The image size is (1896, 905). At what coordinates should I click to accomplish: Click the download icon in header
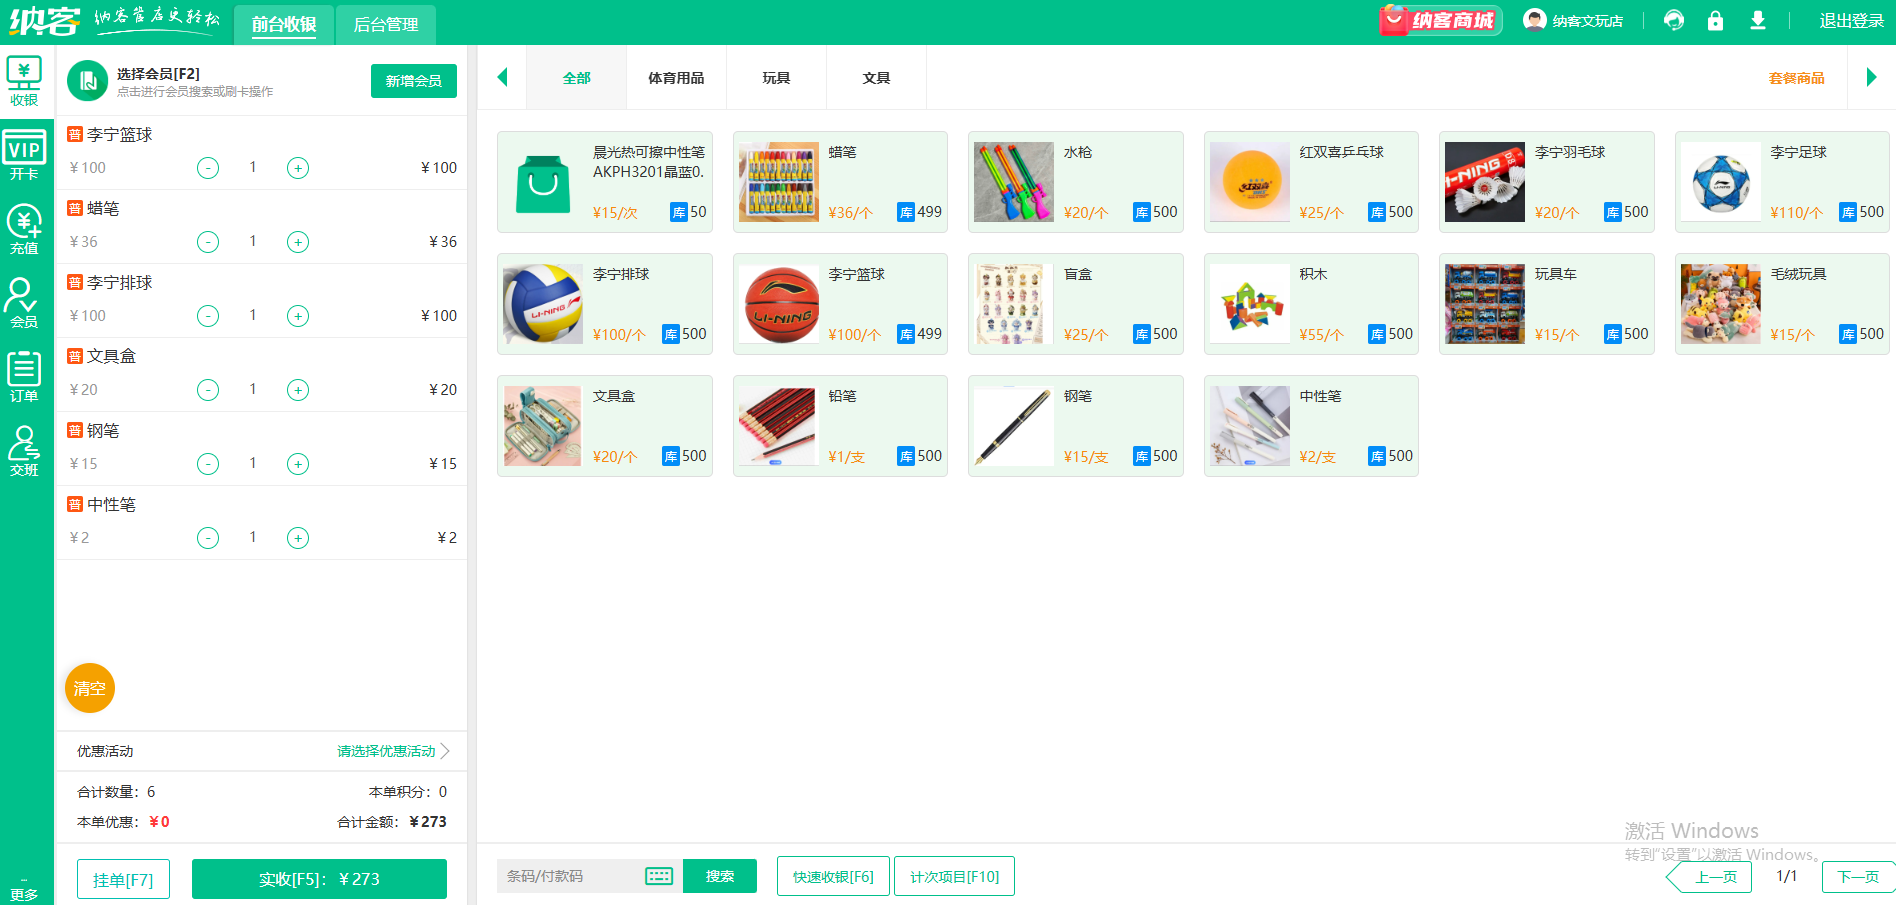pyautogui.click(x=1757, y=21)
